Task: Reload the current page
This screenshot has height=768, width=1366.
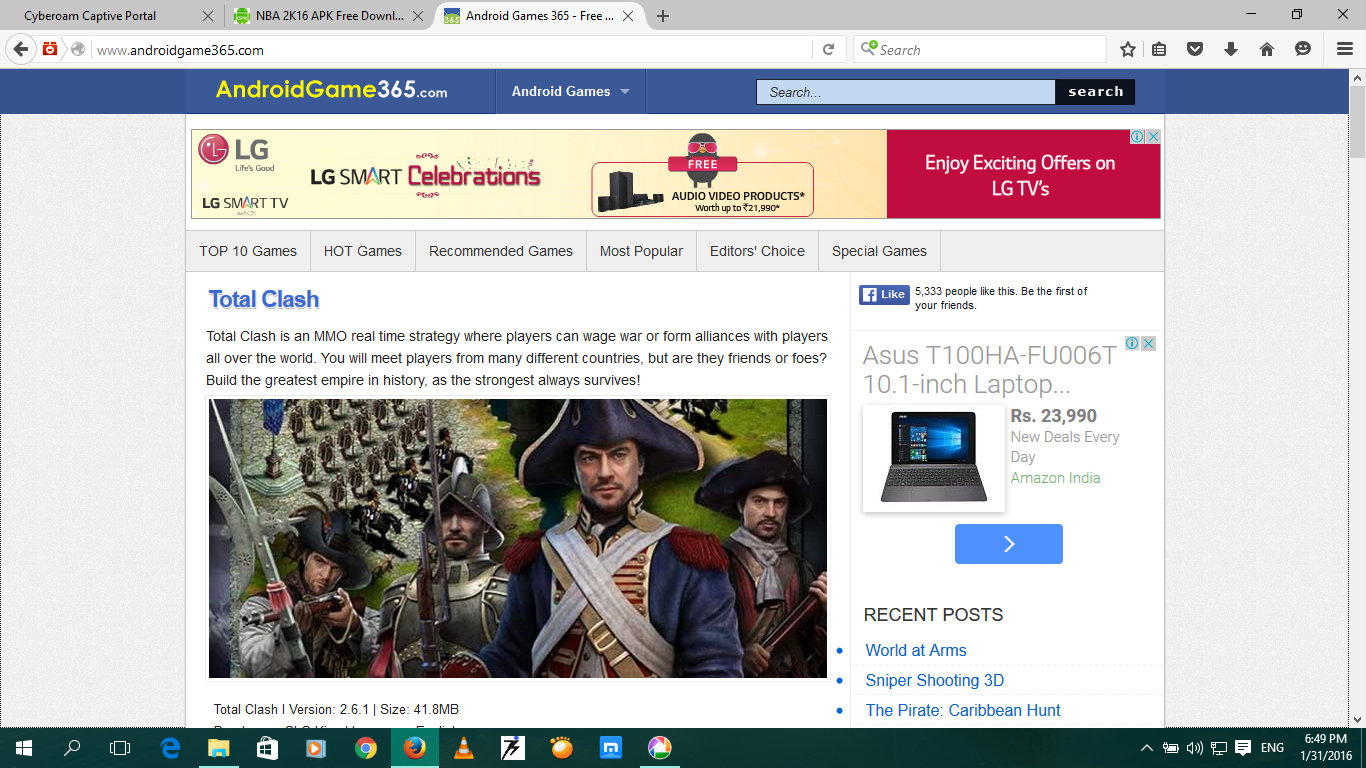Action: coord(828,49)
